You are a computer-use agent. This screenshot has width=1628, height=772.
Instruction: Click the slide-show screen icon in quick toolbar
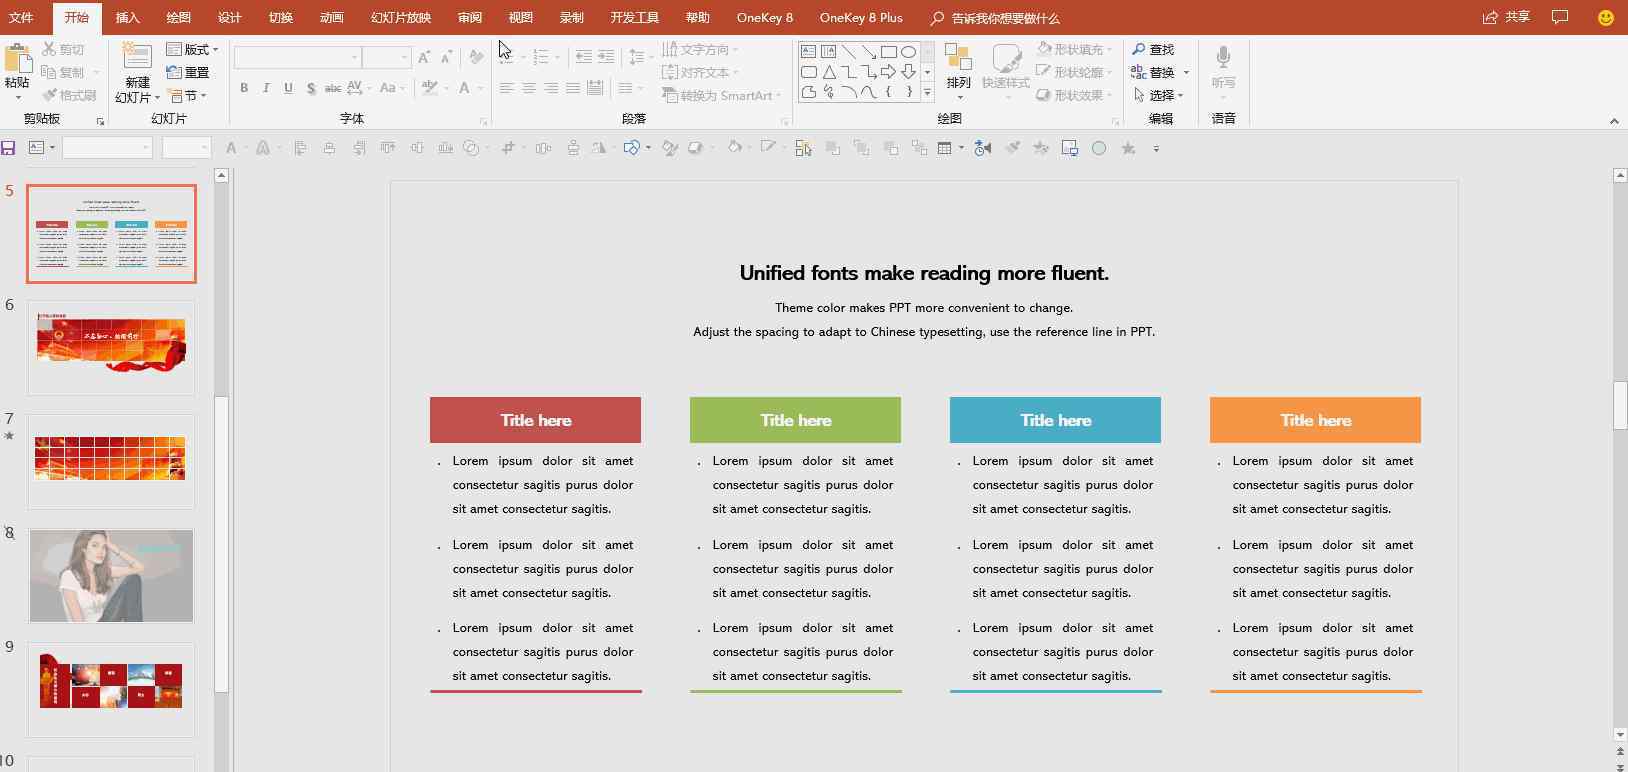1070,148
